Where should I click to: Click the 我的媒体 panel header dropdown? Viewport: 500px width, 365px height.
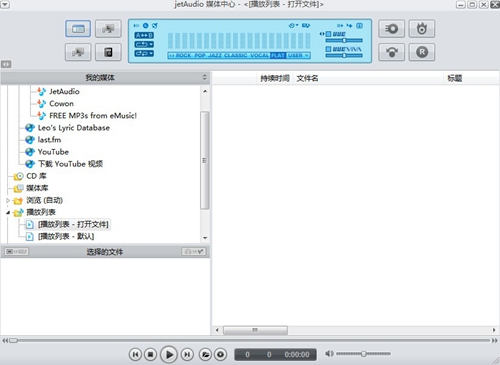click(204, 78)
